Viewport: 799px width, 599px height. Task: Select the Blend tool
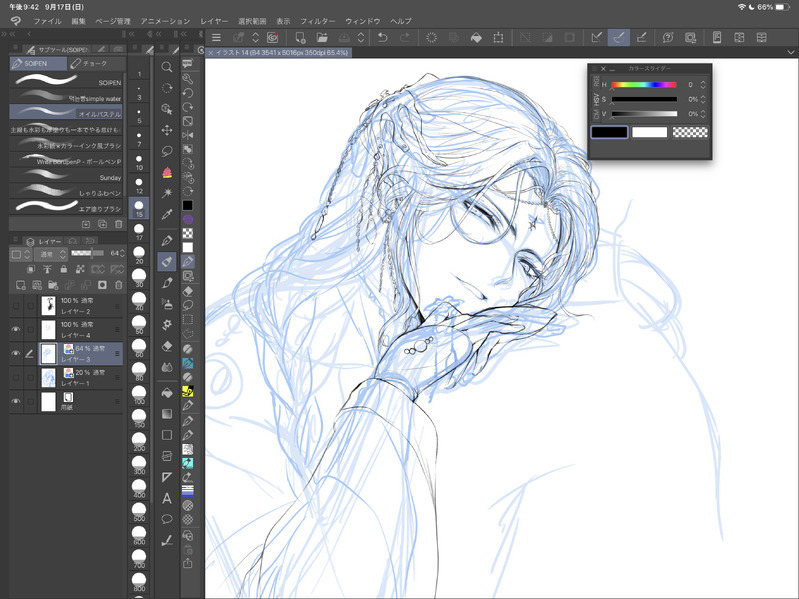167,367
